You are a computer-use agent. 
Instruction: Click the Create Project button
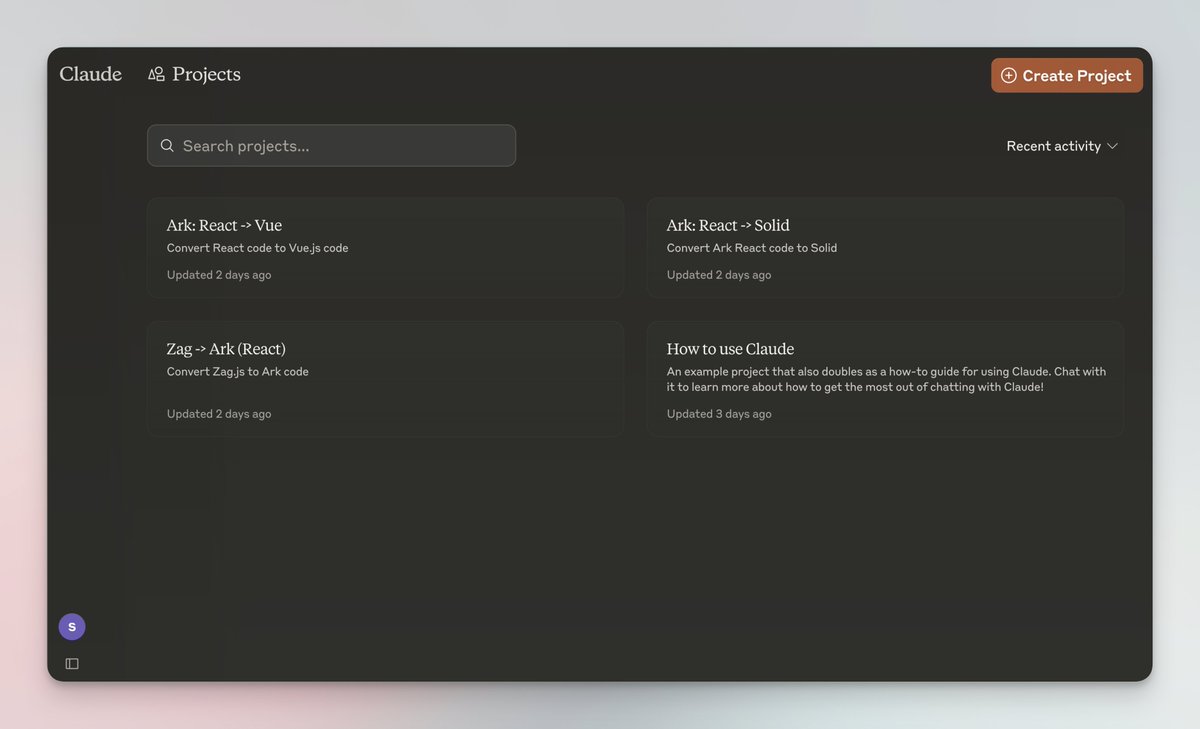tap(1067, 75)
